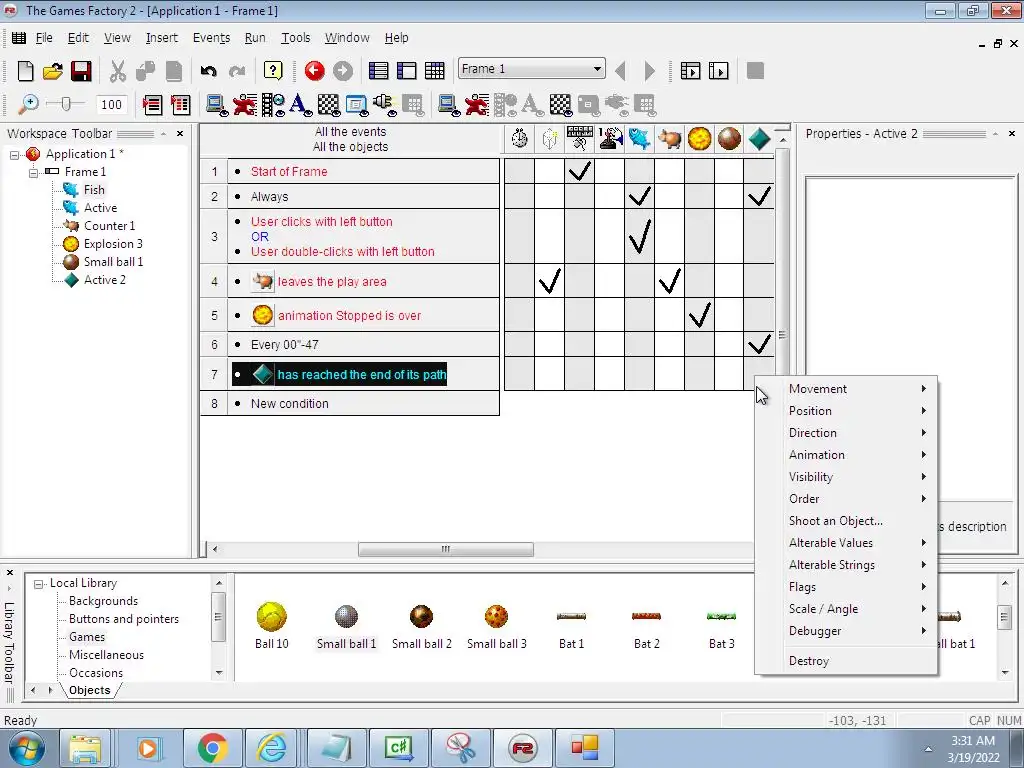This screenshot has height=768, width=1024.
Task: Choose Shoot an Object menu entry
Action: tap(846, 521)
